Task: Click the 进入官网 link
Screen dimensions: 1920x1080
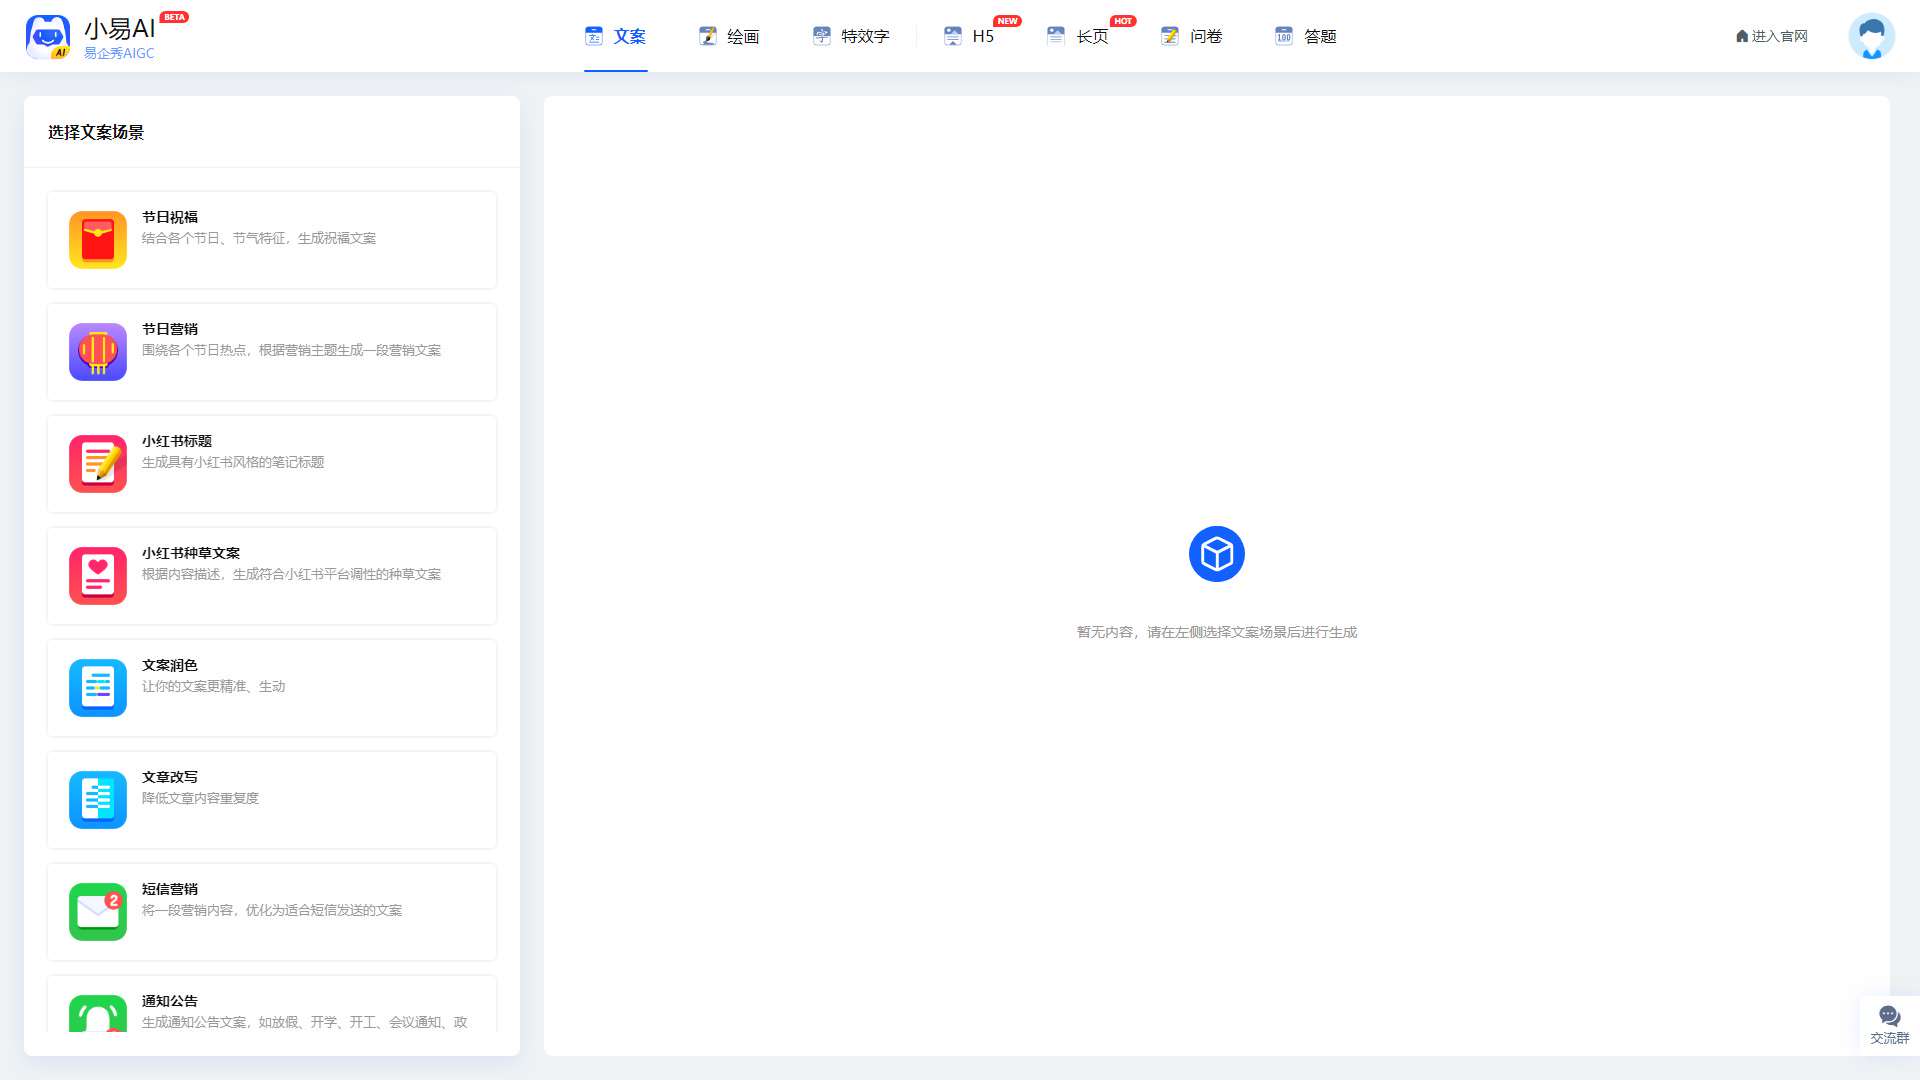Action: click(1772, 36)
